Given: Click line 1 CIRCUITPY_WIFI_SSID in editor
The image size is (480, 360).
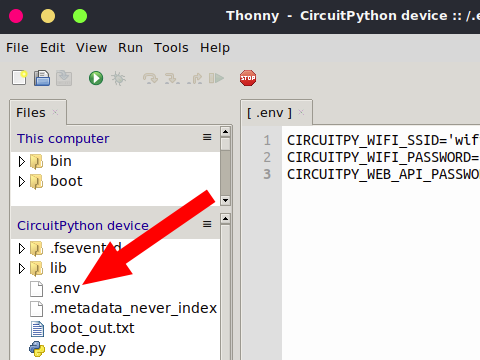Looking at the screenshot, I should click(383, 140).
